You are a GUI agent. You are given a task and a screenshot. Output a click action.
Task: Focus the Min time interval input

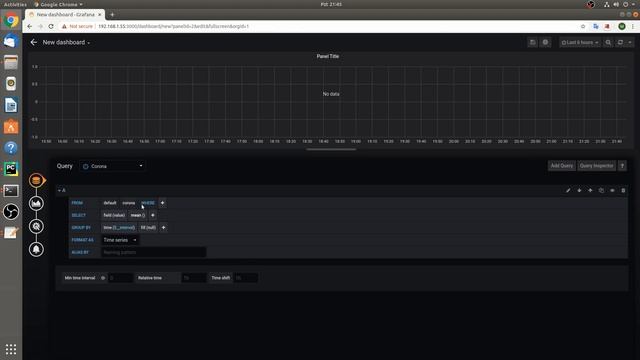click(120, 278)
